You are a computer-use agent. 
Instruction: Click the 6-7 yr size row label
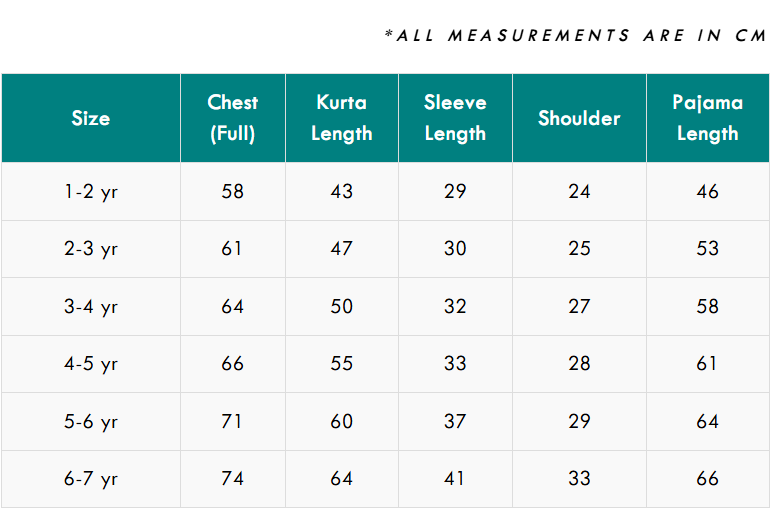coord(91,479)
